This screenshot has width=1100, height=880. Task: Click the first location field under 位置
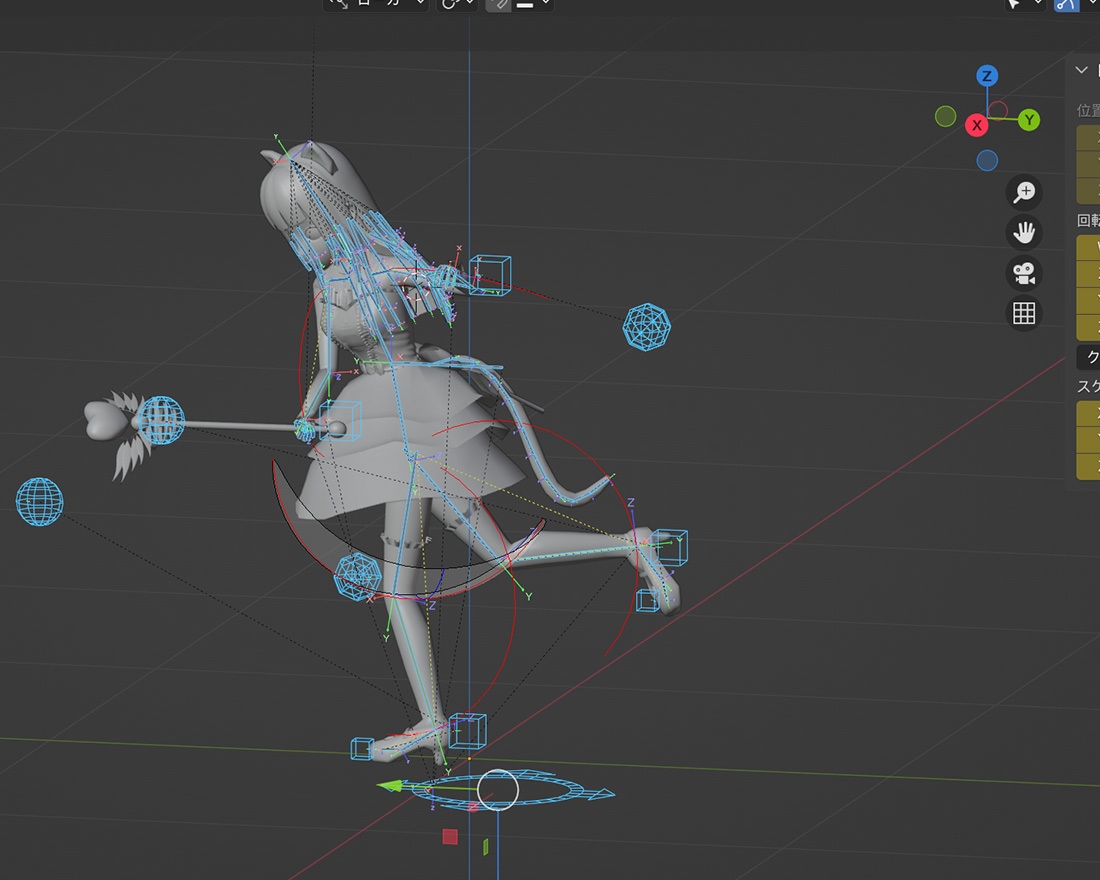[1088, 138]
